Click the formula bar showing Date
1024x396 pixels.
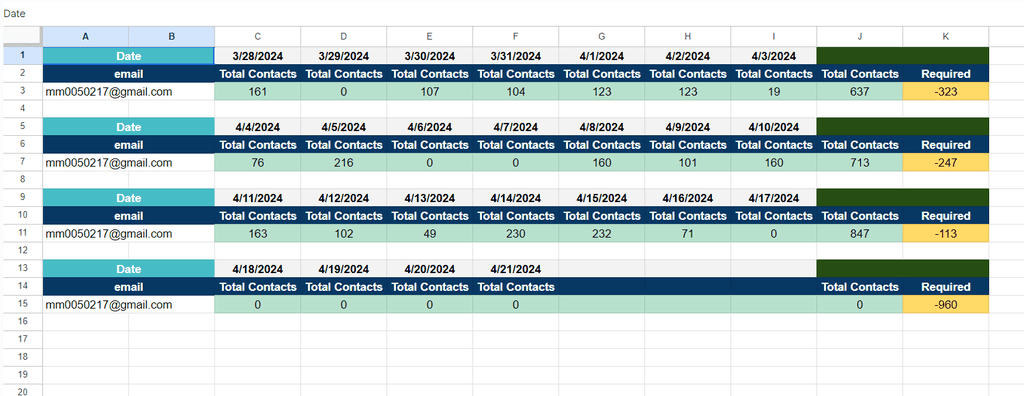[x=512, y=12]
